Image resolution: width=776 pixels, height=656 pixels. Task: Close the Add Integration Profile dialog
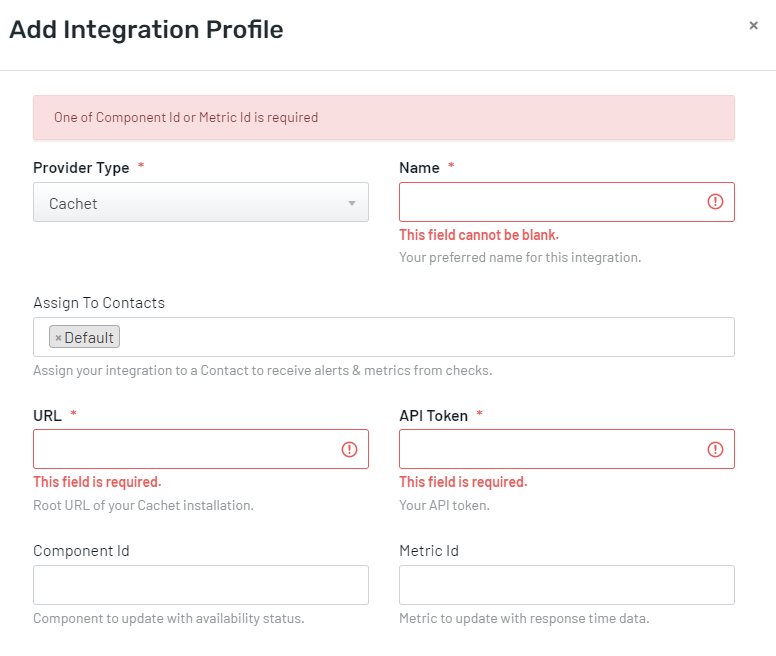click(753, 26)
